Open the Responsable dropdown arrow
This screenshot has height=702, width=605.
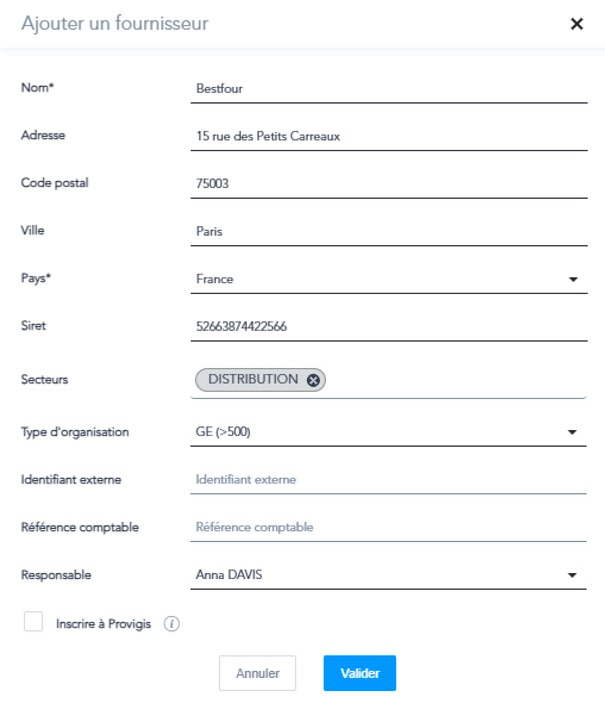(x=573, y=576)
